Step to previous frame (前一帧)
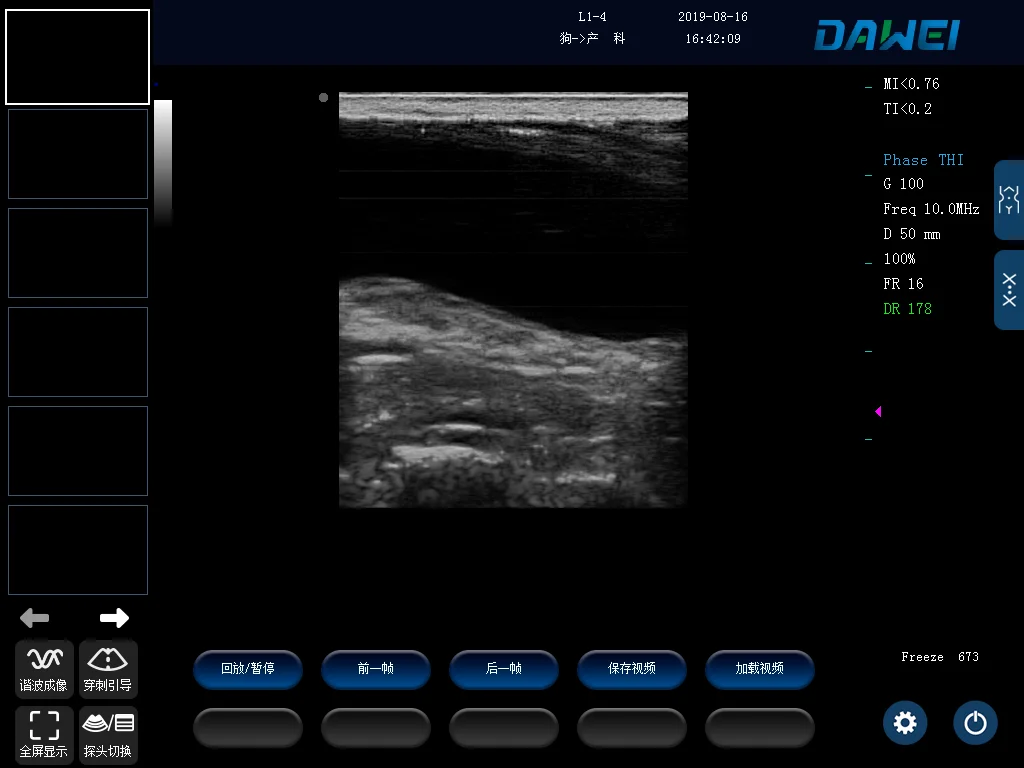 (x=376, y=669)
